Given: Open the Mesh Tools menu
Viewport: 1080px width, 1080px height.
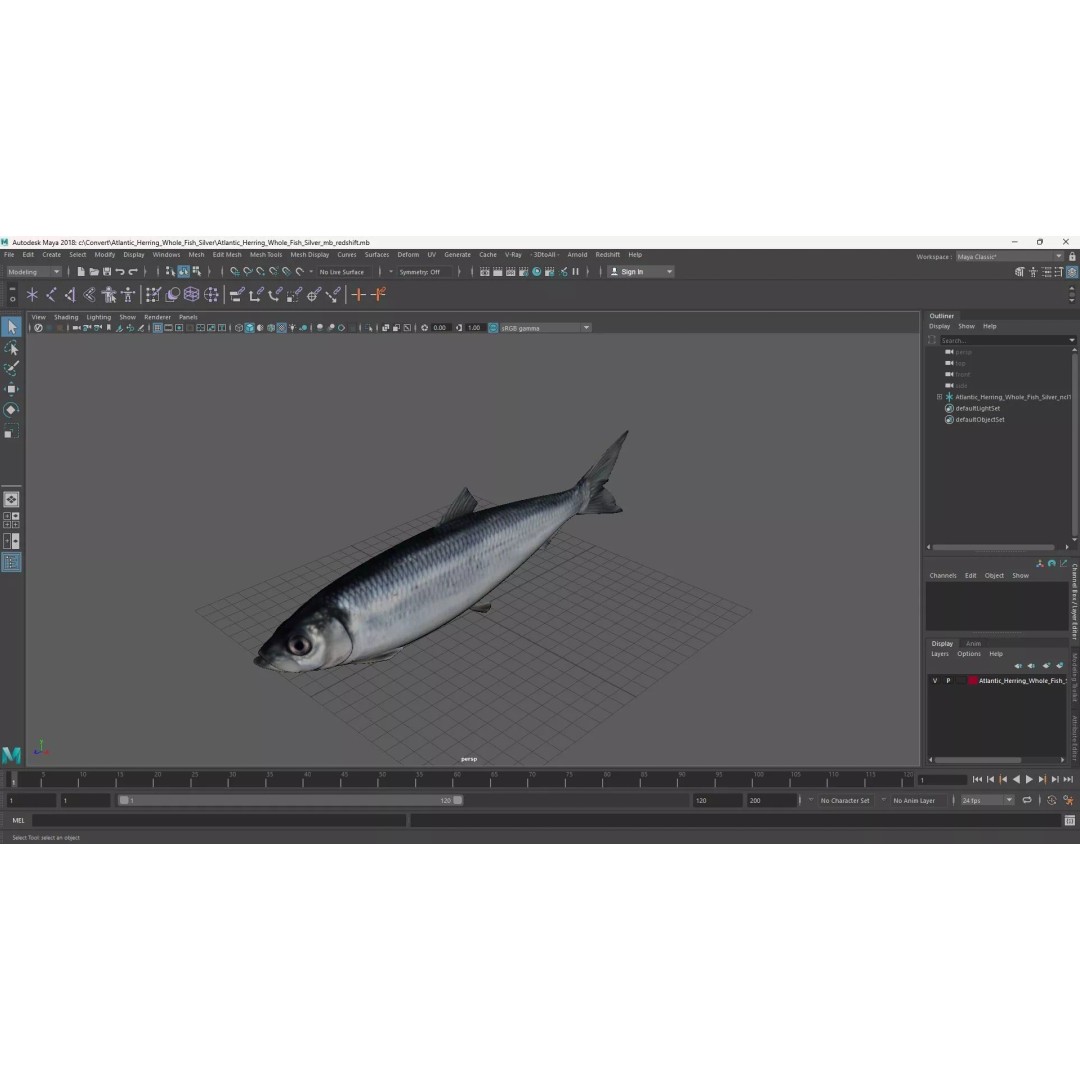Looking at the screenshot, I should 266,255.
